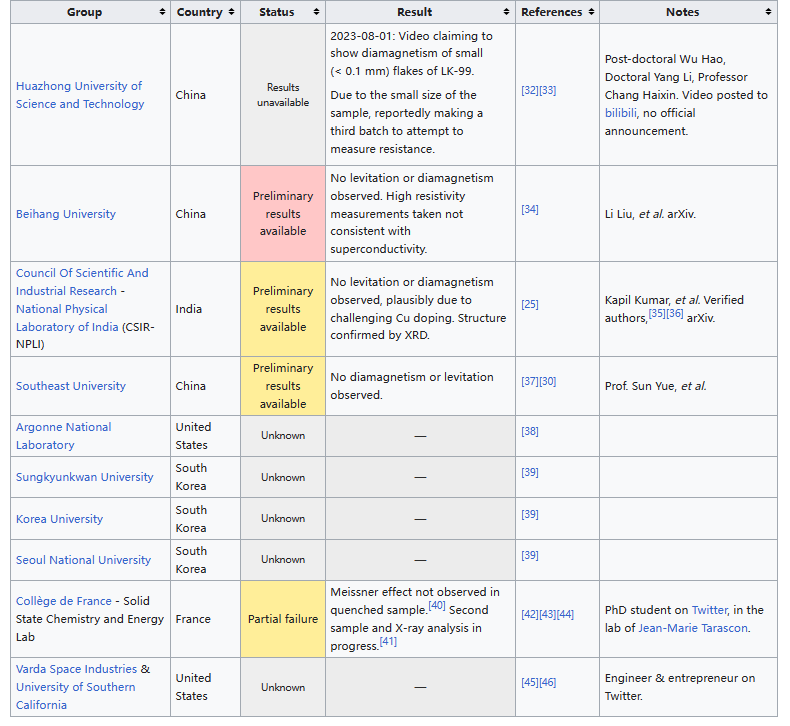The height and width of the screenshot is (726, 790).
Task: Sort table by Group column arrows
Action: point(162,12)
